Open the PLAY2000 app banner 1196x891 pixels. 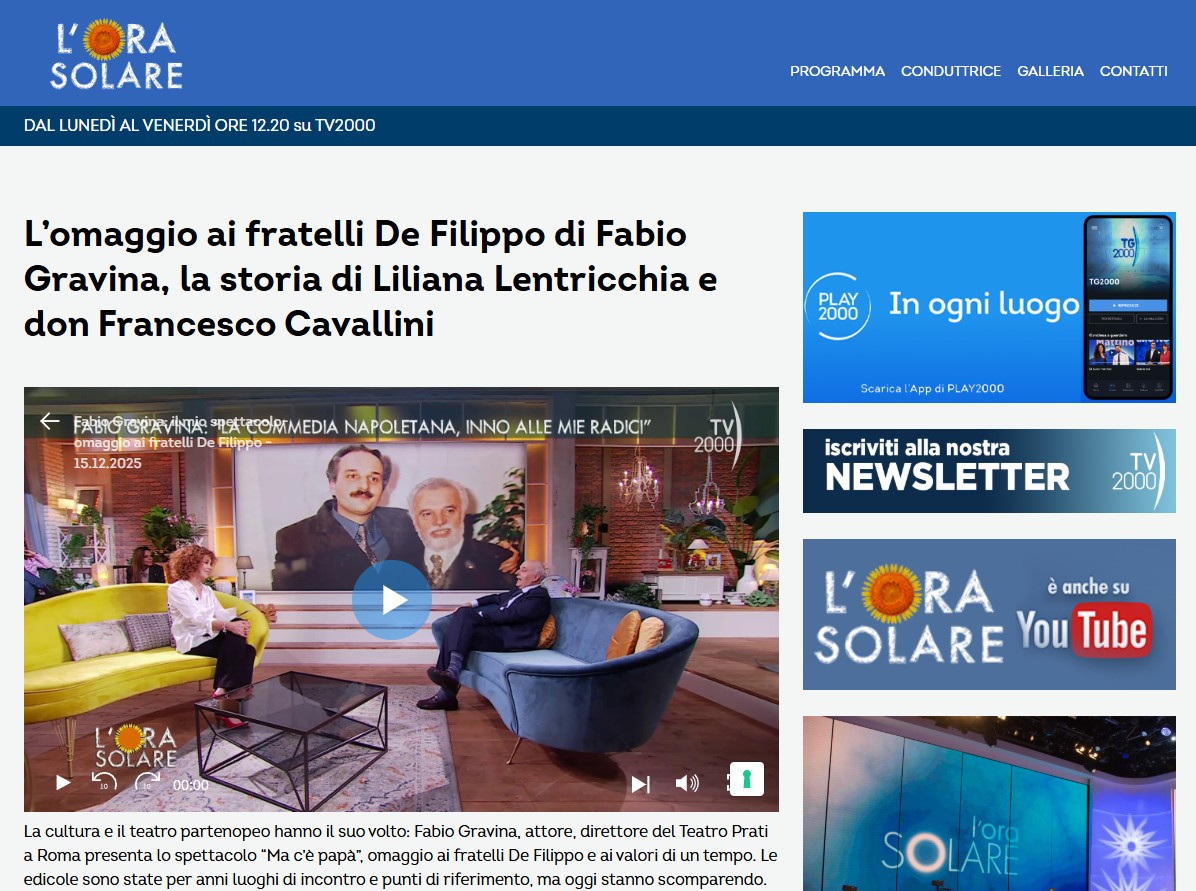pyautogui.click(x=989, y=307)
